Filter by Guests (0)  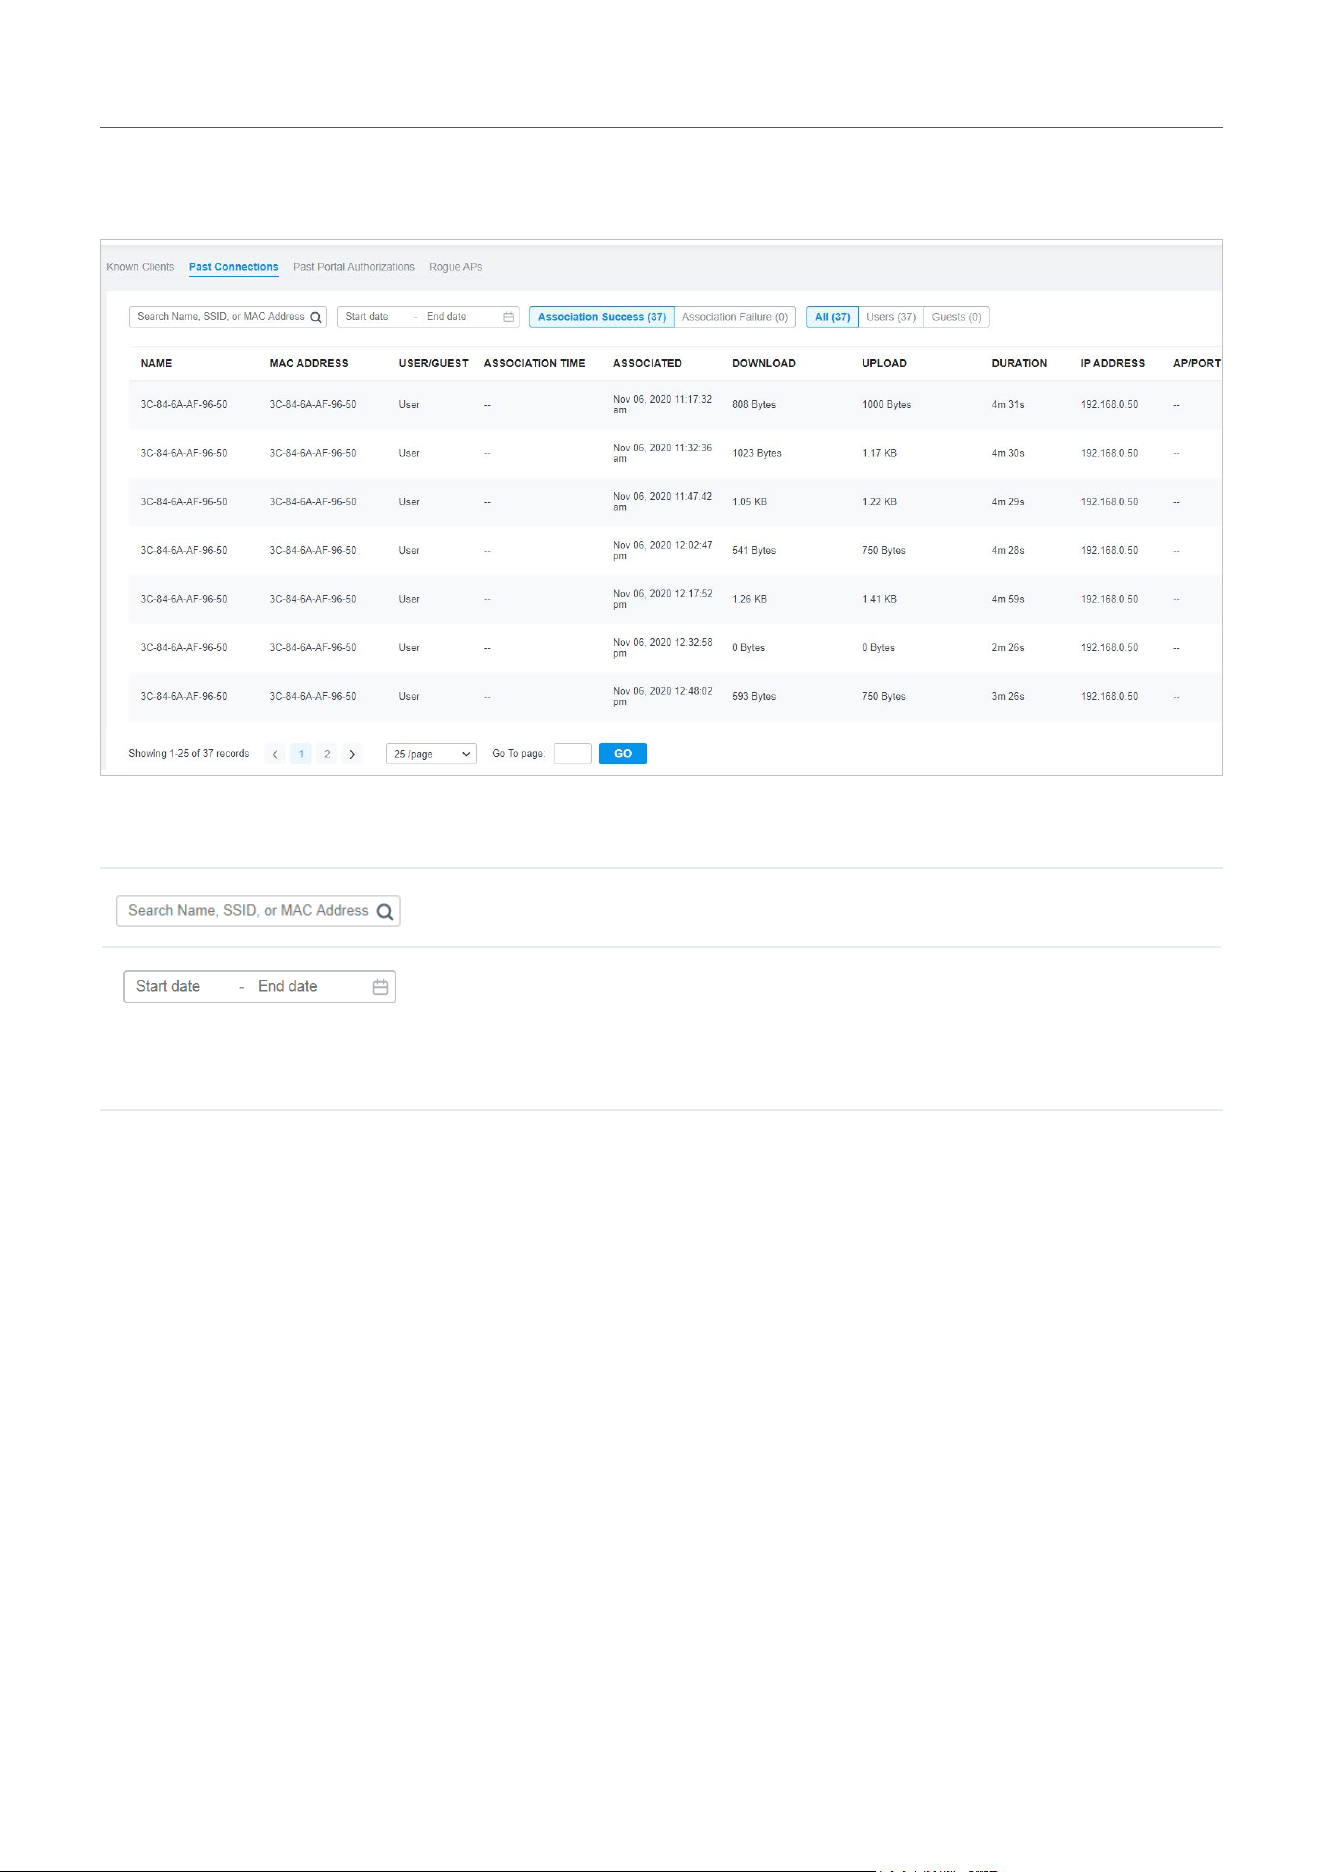click(x=956, y=317)
